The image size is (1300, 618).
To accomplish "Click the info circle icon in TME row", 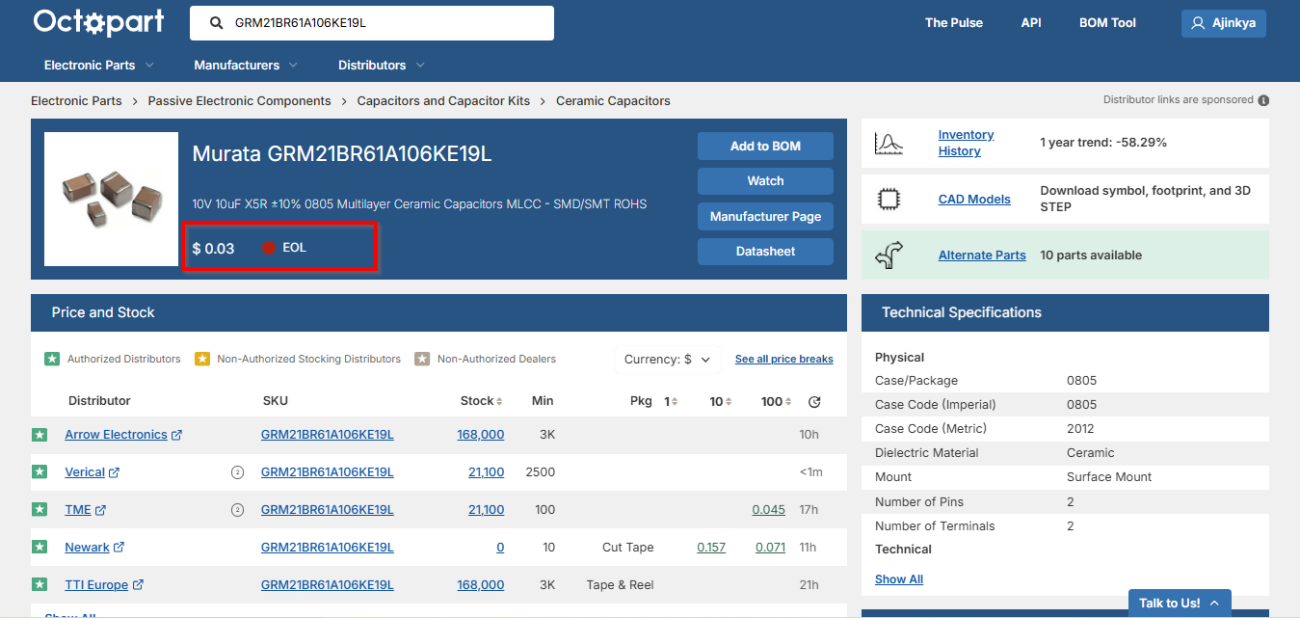I will point(237,510).
